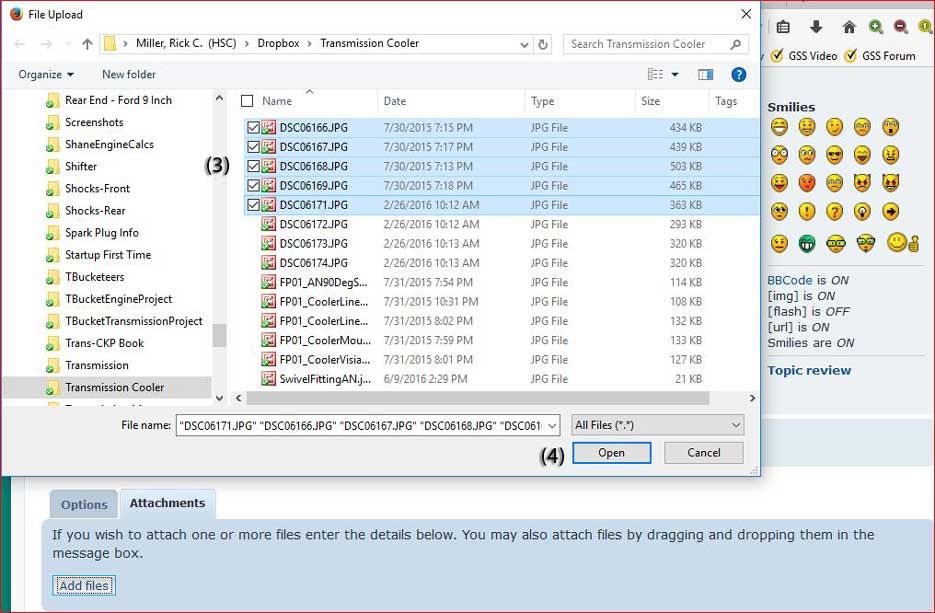
Task: Insert the red angry-face smiley
Action: tap(806, 183)
